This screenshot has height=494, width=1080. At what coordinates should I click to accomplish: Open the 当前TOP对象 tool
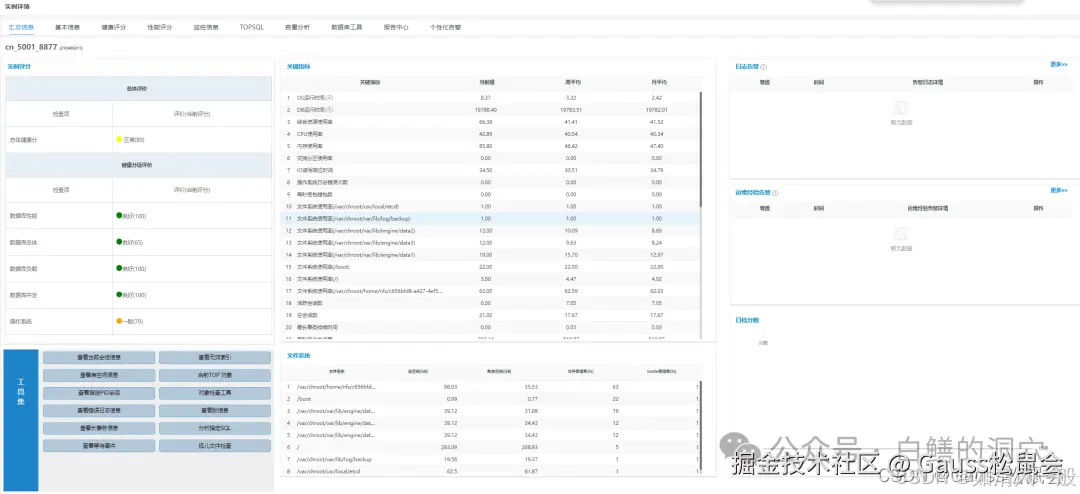(215, 375)
